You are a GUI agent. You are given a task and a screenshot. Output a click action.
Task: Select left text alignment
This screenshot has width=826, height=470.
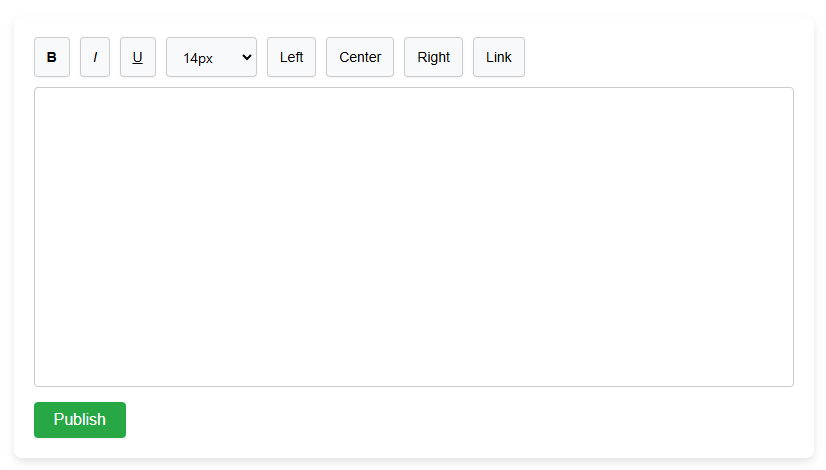pos(291,57)
